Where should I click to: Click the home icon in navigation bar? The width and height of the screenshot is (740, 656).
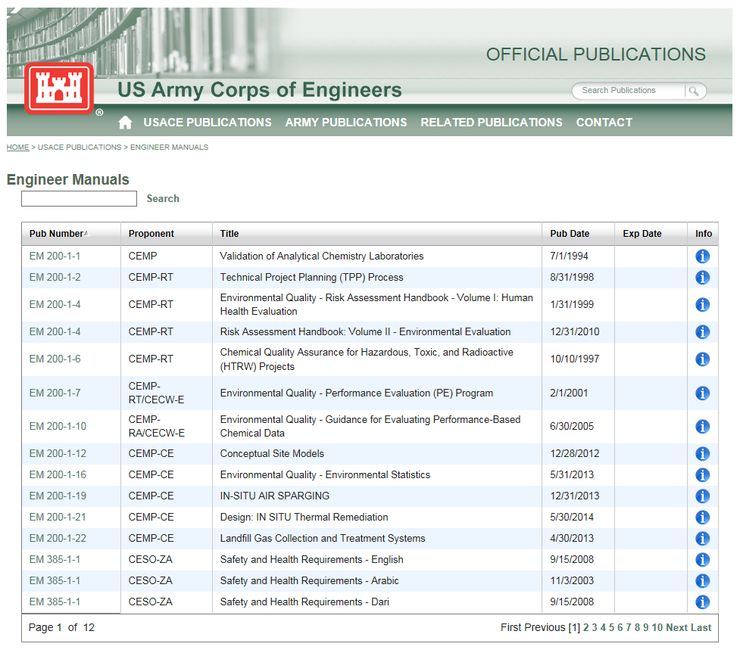point(125,122)
